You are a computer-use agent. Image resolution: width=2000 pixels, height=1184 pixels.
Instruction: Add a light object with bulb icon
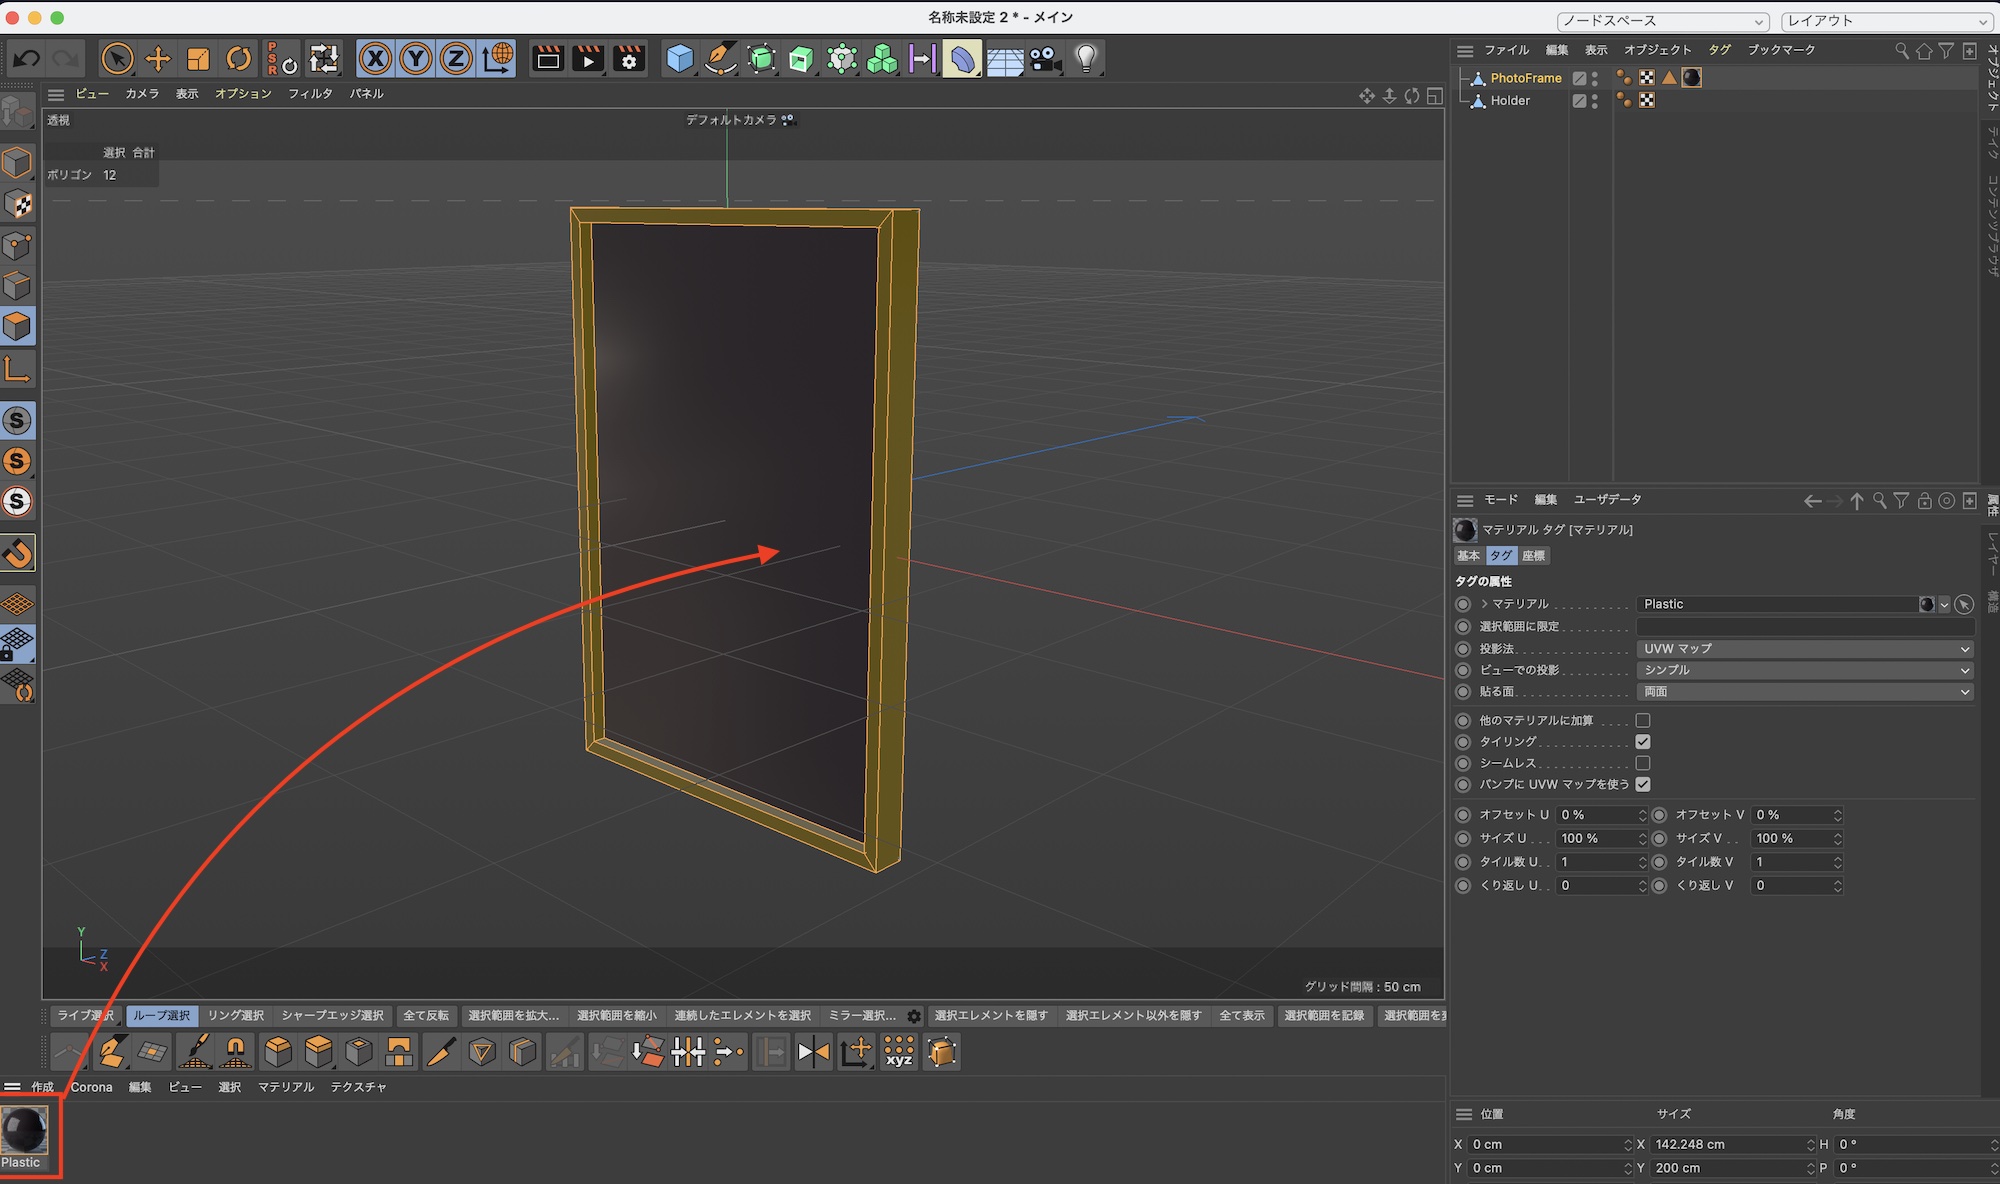click(x=1086, y=59)
